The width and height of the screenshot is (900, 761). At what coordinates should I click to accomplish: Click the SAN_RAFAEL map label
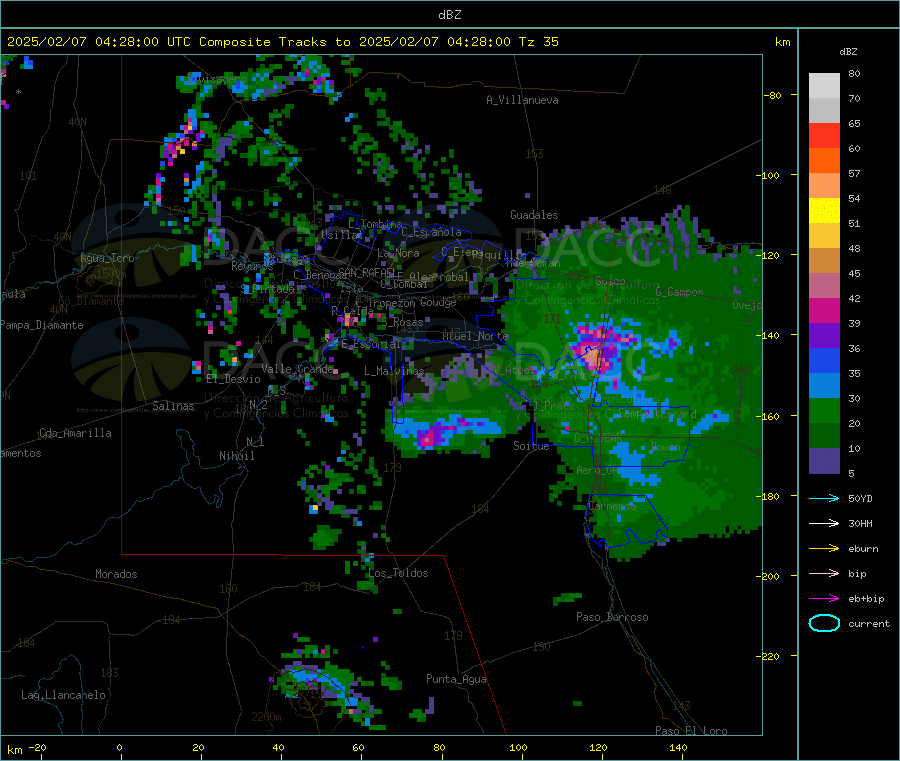(366, 272)
